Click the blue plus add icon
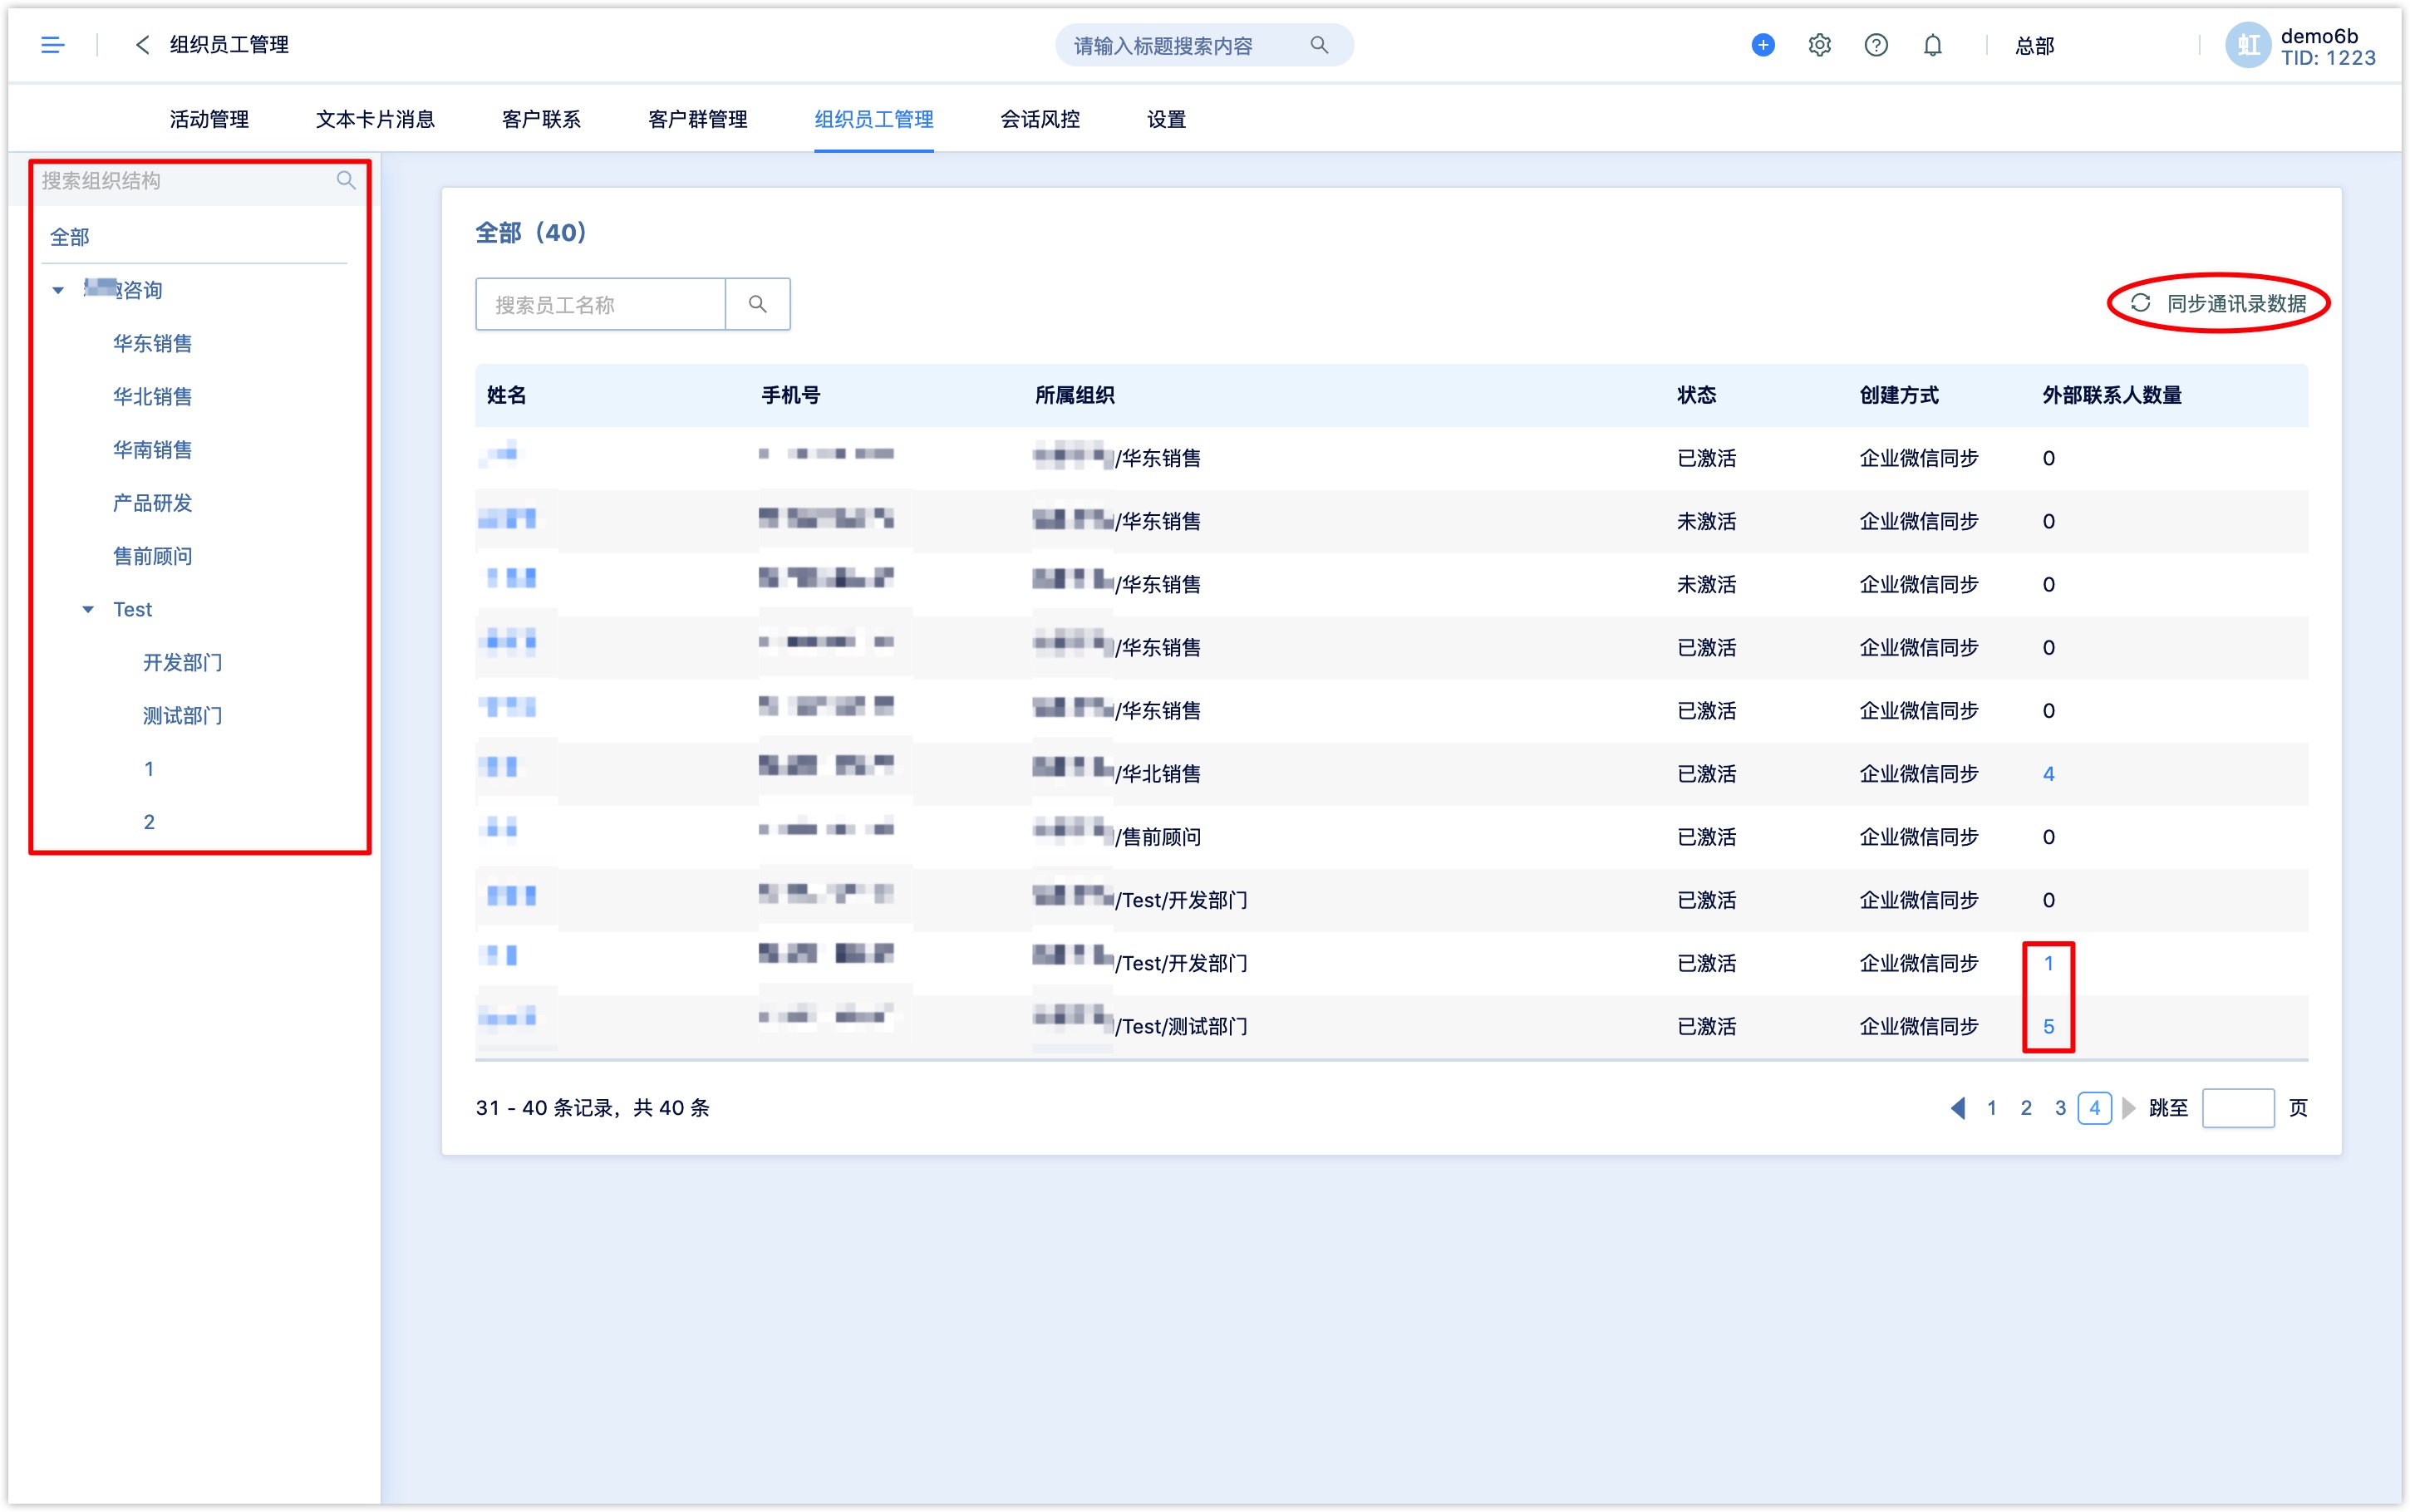Image resolution: width=2410 pixels, height=1512 pixels. tap(1763, 45)
